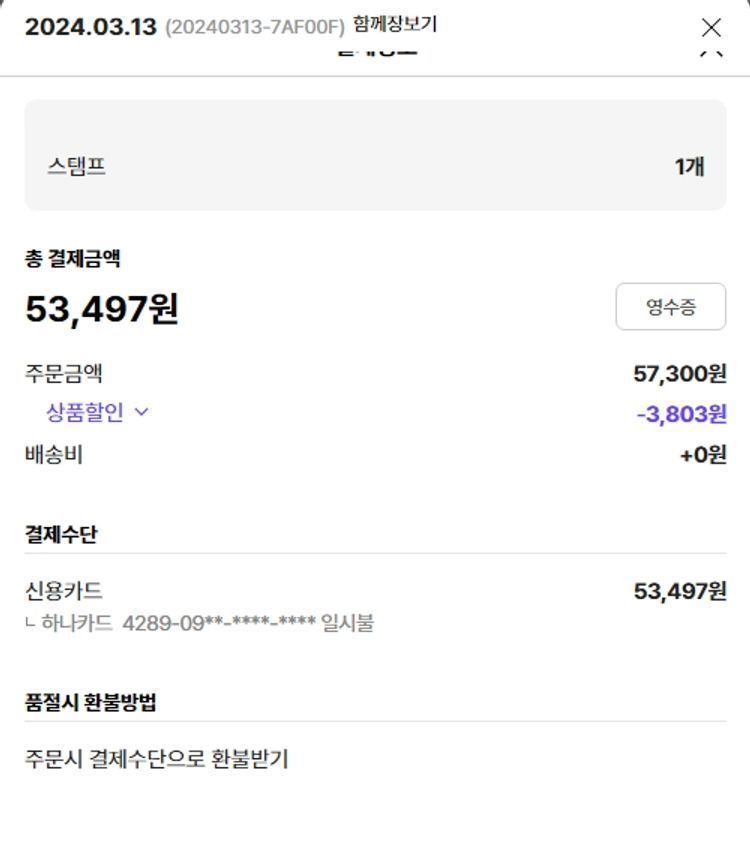Viewport: 750px width, 854px height.
Task: Close the order detail panel with X
Action: click(x=711, y=27)
